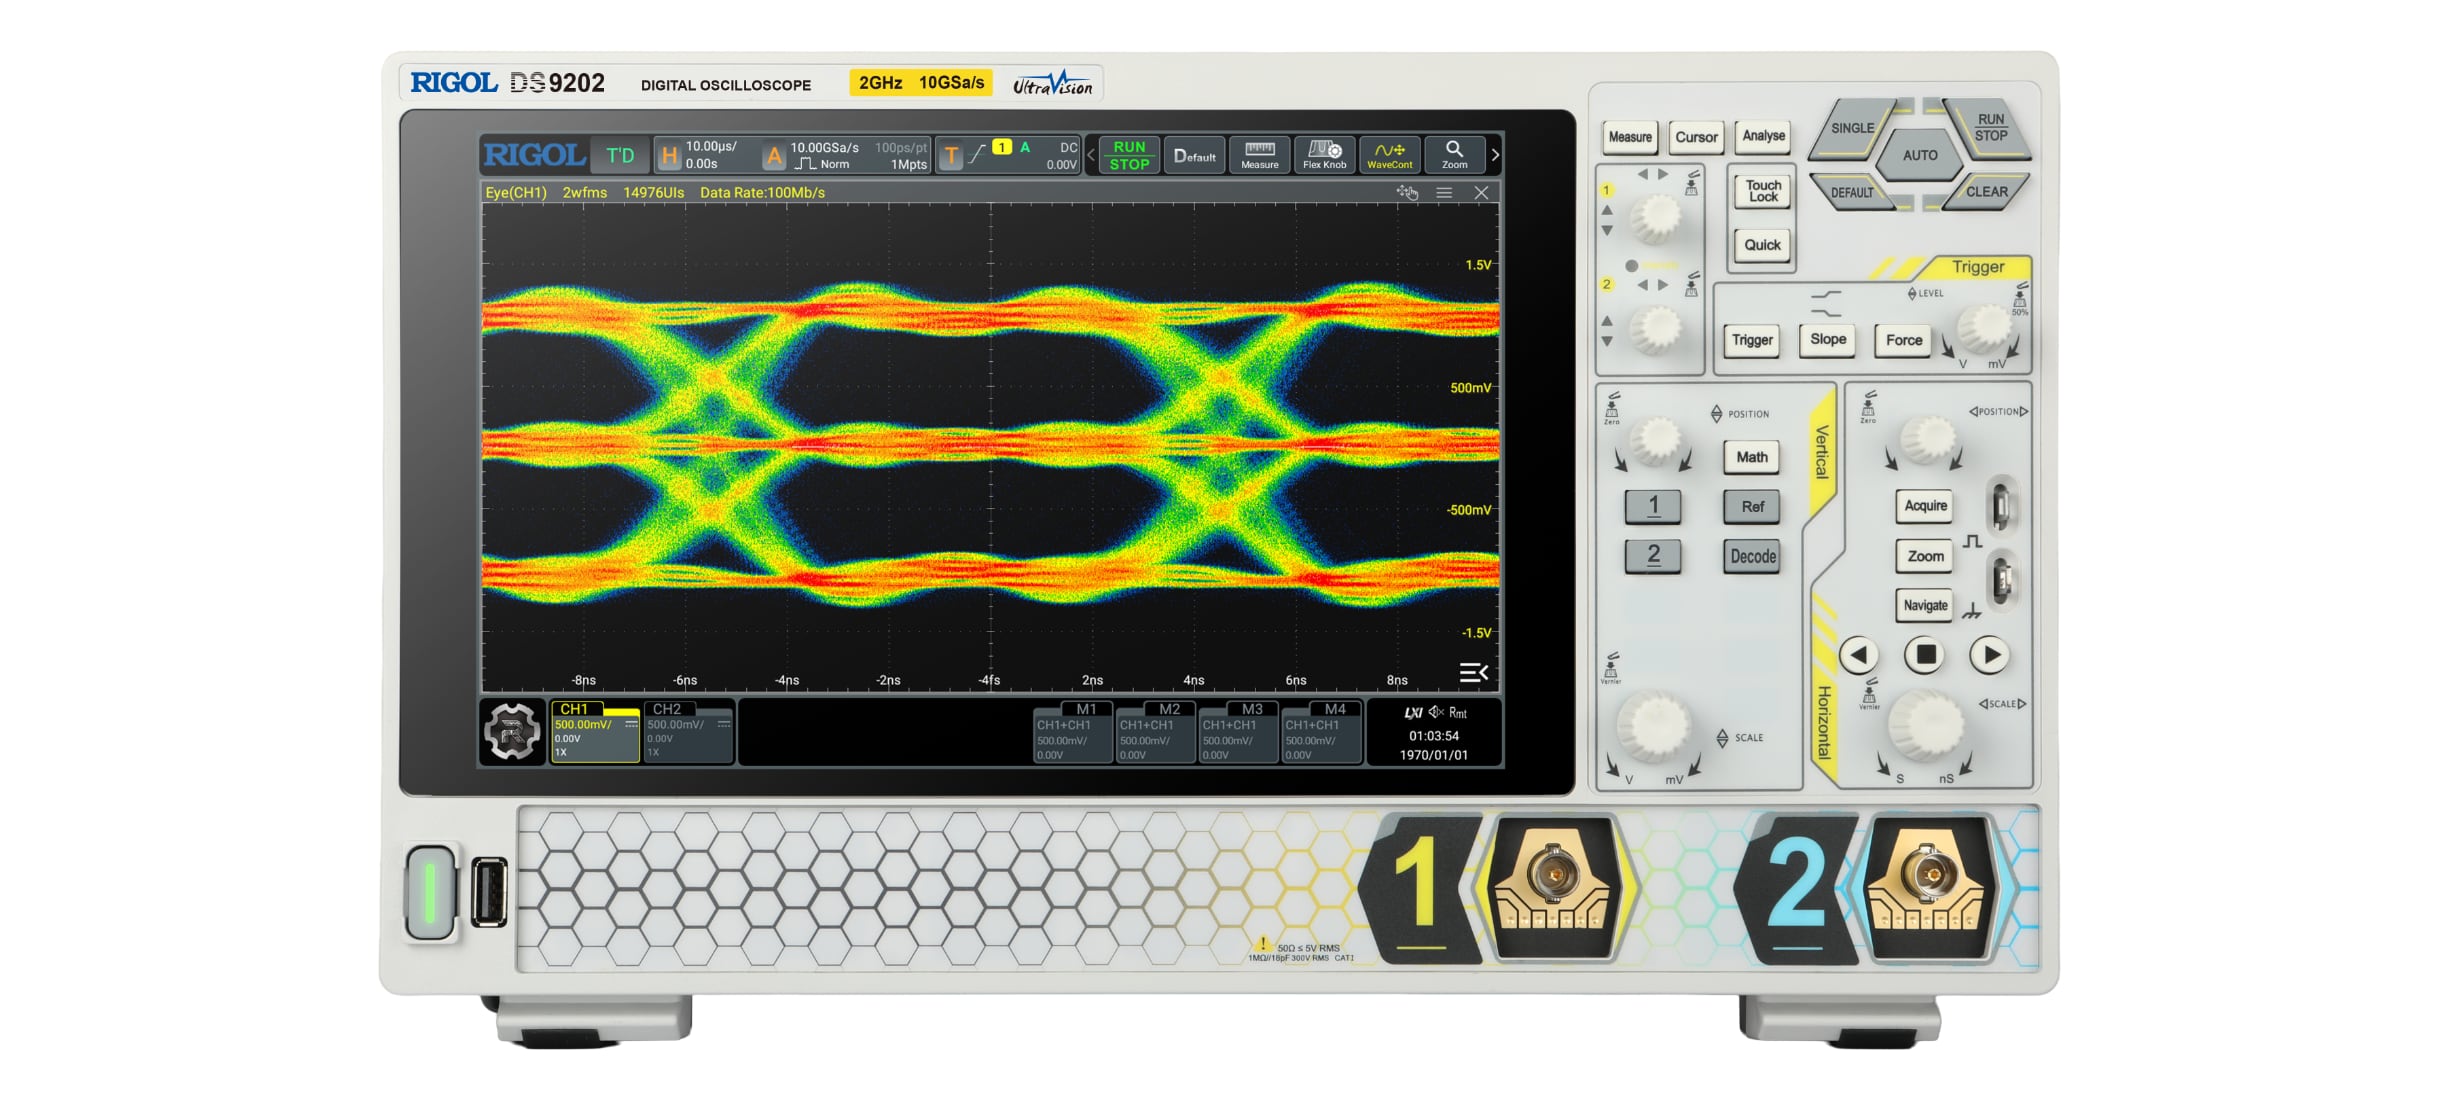Select the M4 math channel tab
Image resolution: width=2440 pixels, height=1100 pixels.
[1335, 709]
